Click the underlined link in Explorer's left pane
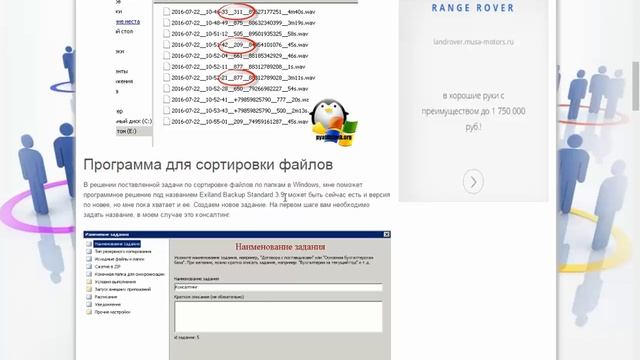This screenshot has height=360, width=640. coord(128,22)
